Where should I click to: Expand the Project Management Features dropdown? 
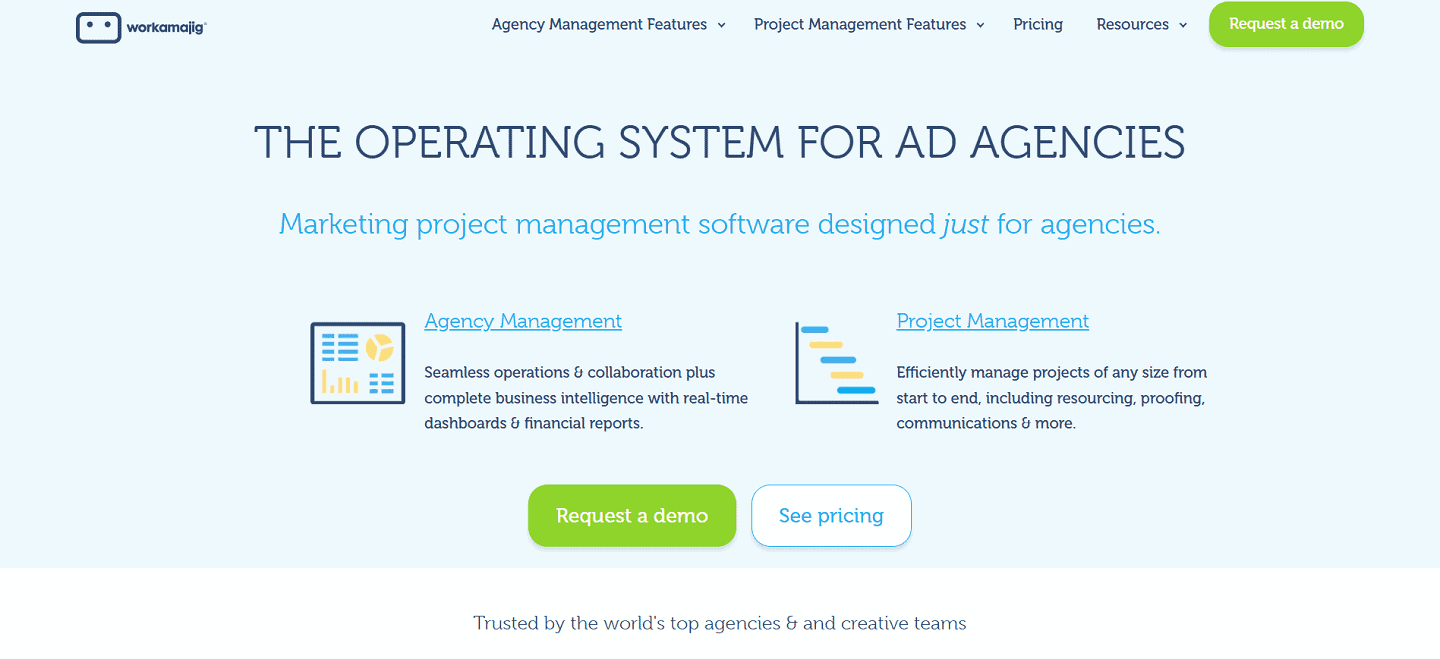click(980, 24)
